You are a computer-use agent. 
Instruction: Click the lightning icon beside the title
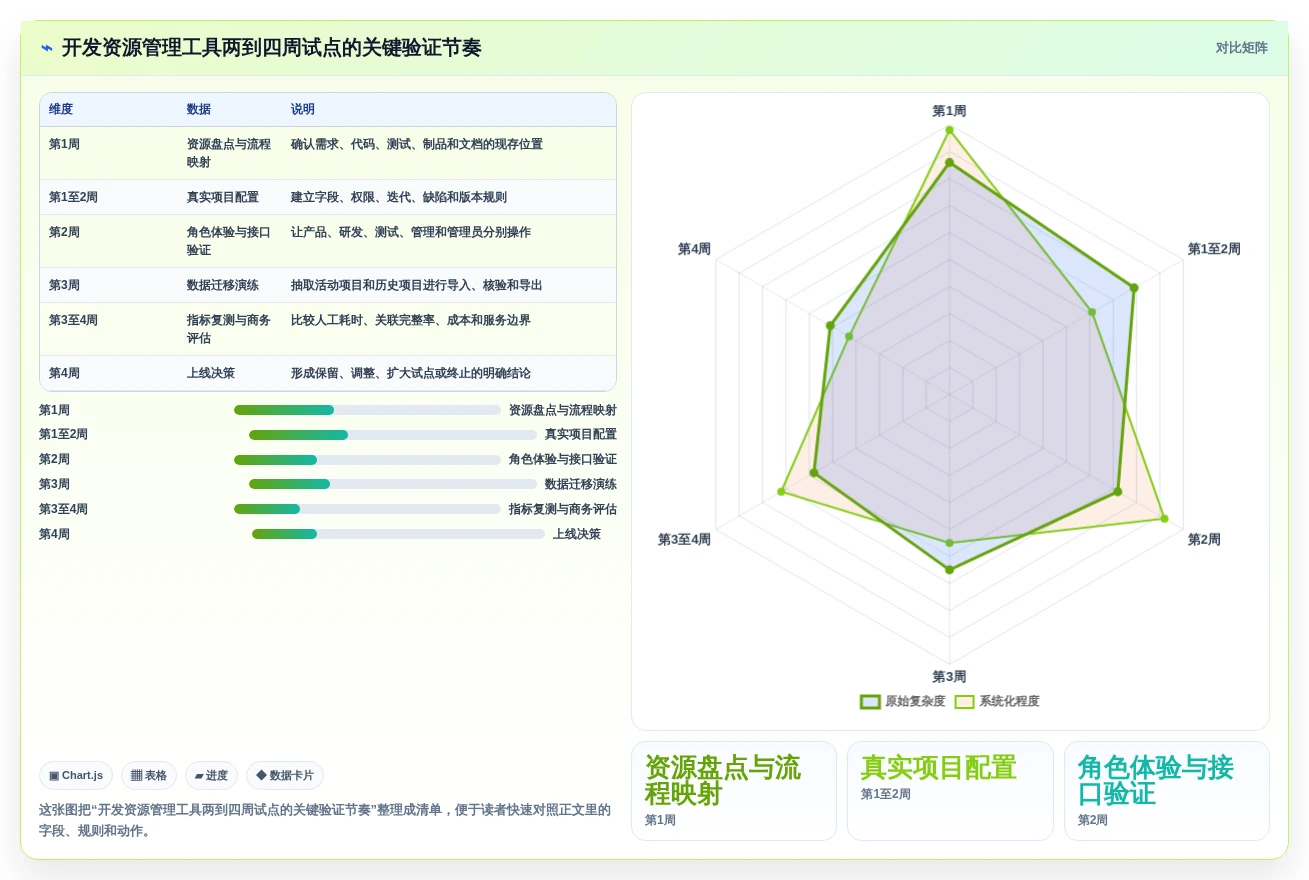(47, 48)
